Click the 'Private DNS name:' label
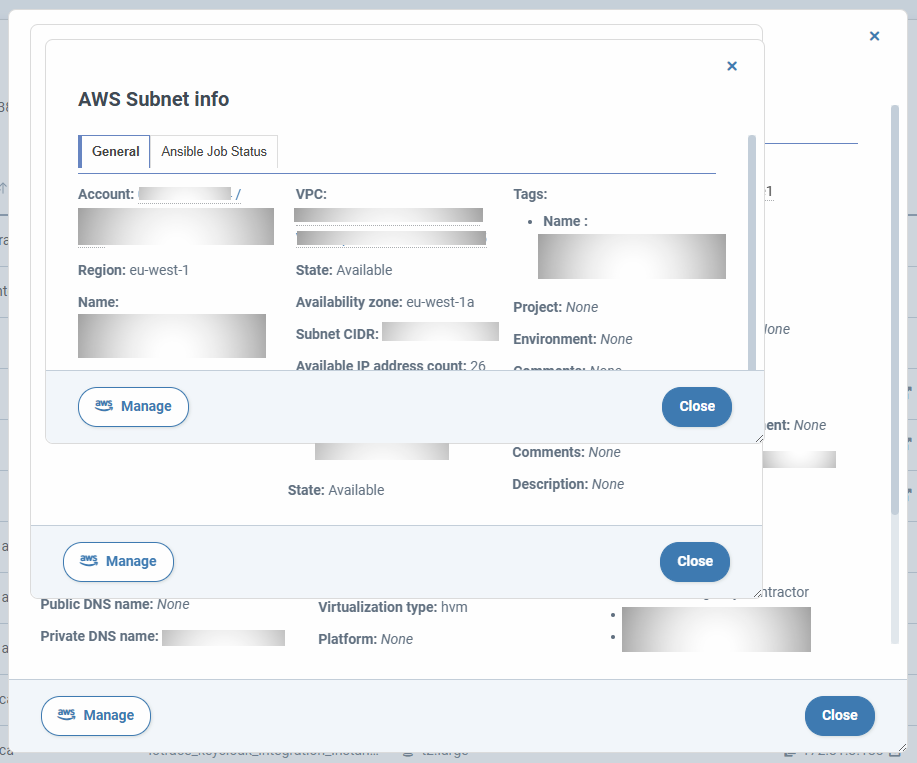 coord(99,636)
